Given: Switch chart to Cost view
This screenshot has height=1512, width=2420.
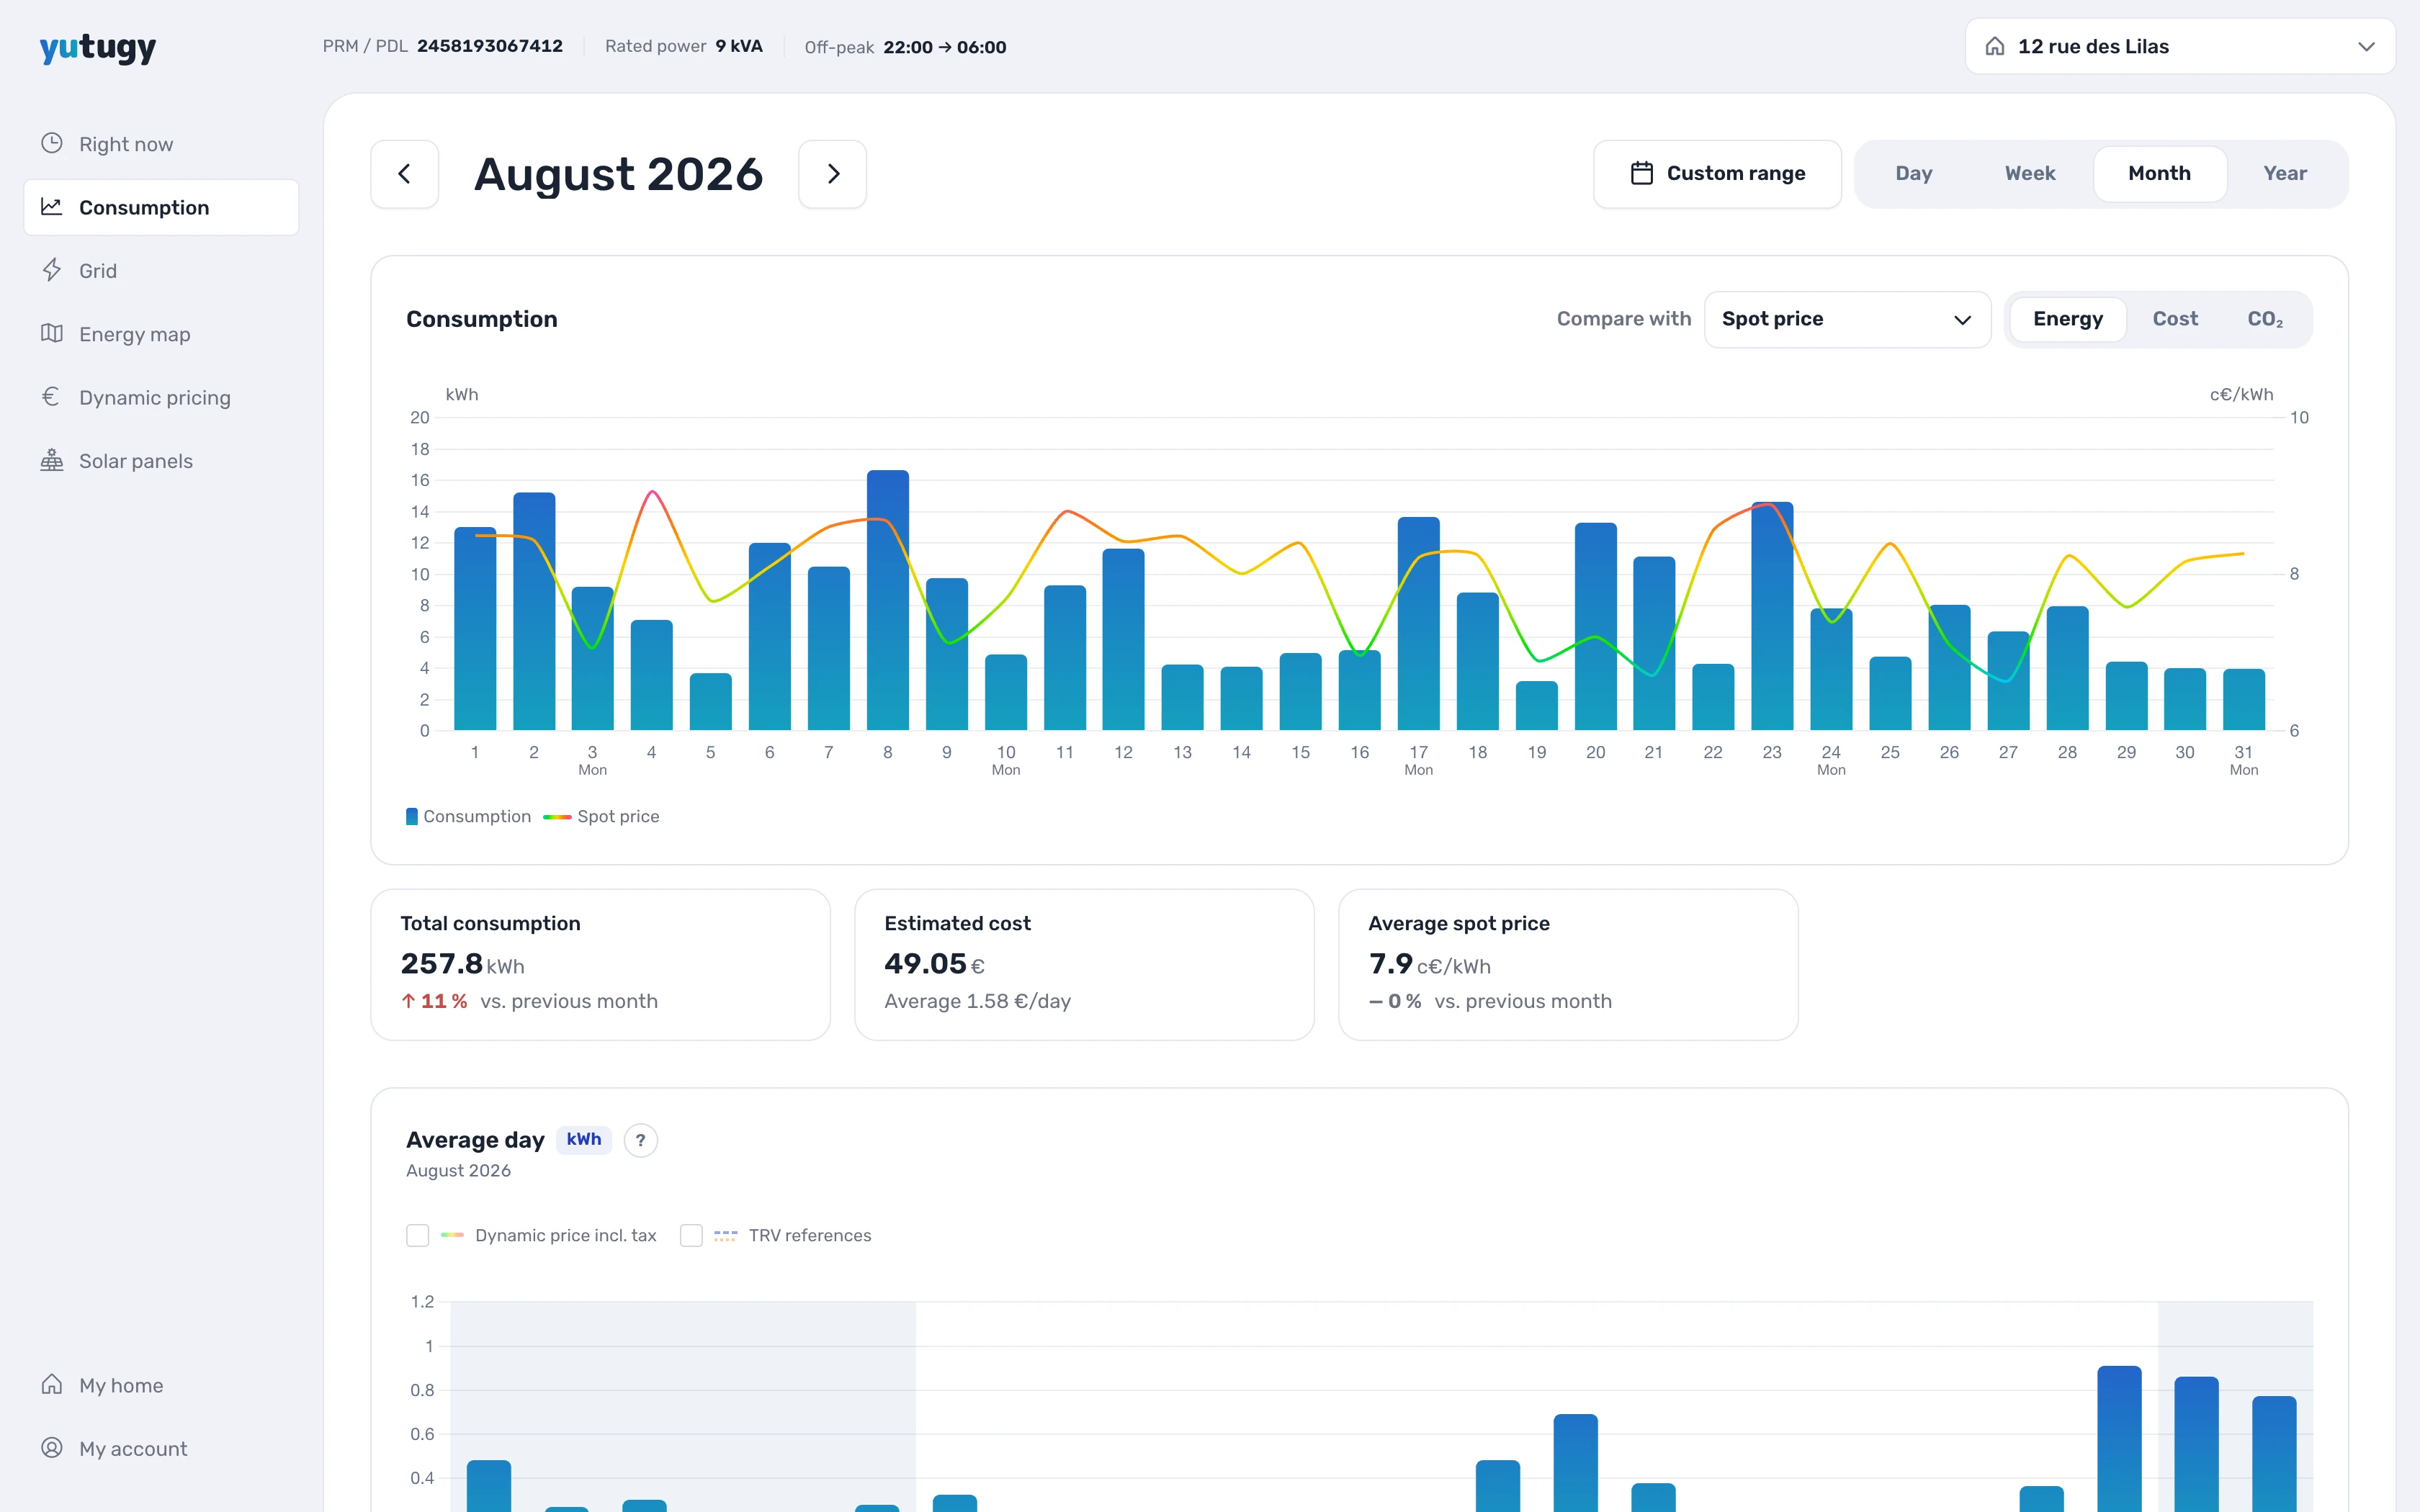Looking at the screenshot, I should [x=2175, y=319].
